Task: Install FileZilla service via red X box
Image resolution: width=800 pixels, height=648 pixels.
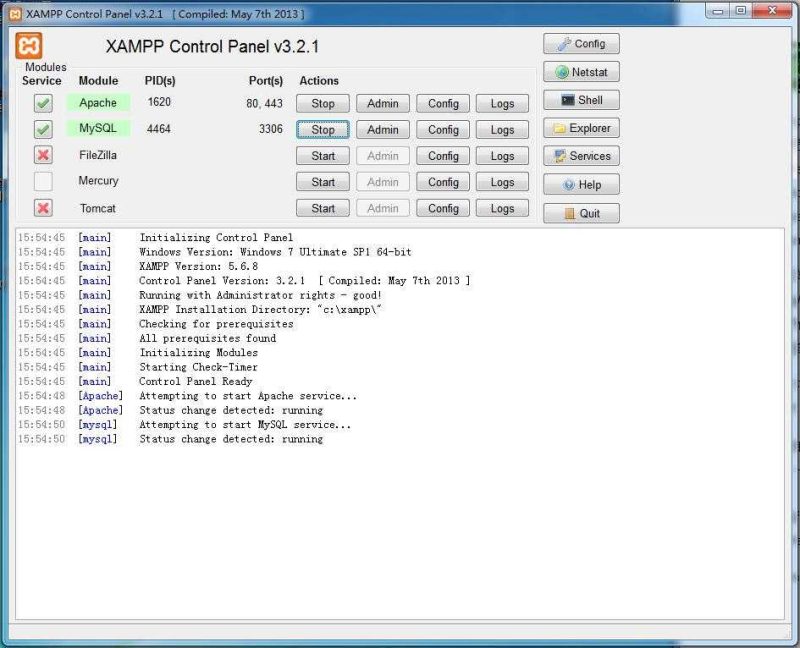Action: pos(43,155)
